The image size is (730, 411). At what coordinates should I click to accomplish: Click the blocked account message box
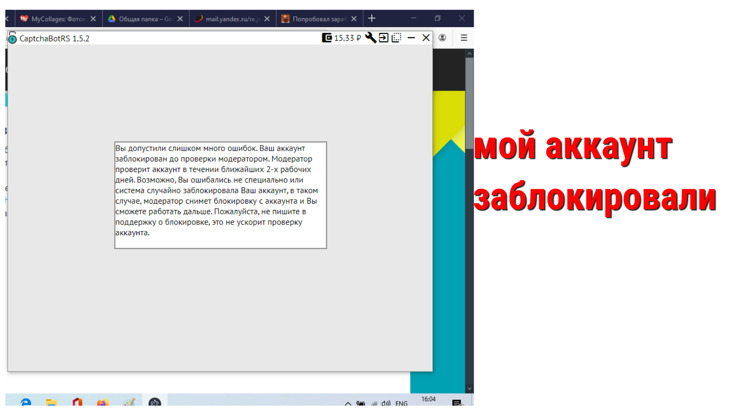pos(221,195)
